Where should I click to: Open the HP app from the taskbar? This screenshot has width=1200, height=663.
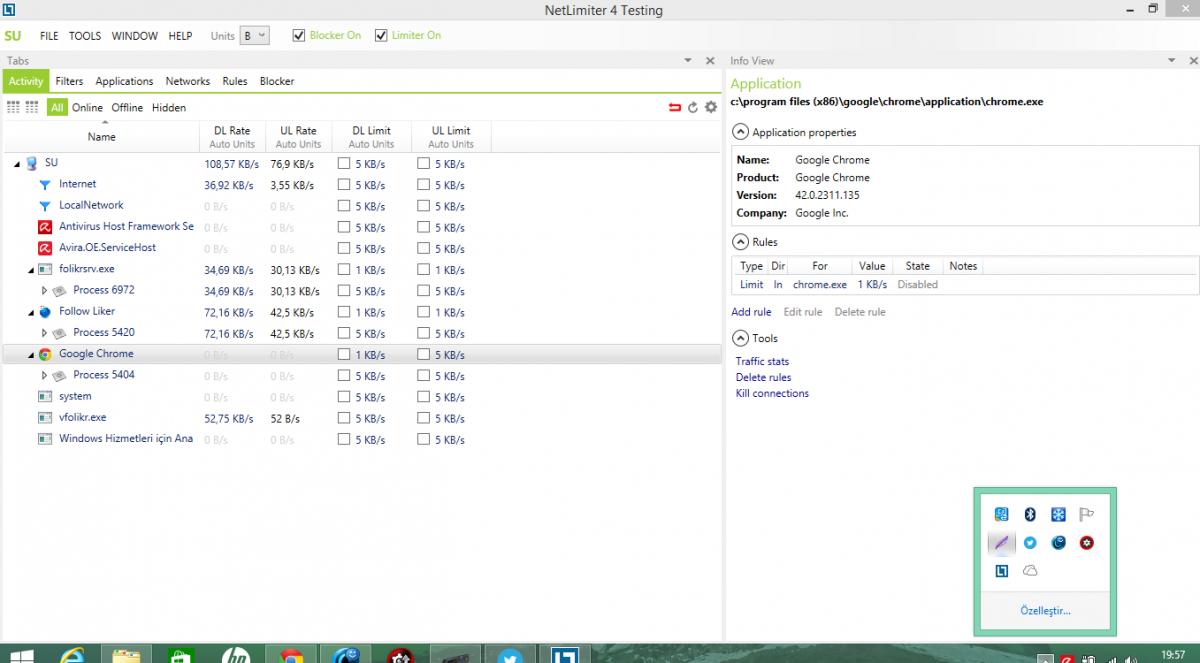(237, 654)
